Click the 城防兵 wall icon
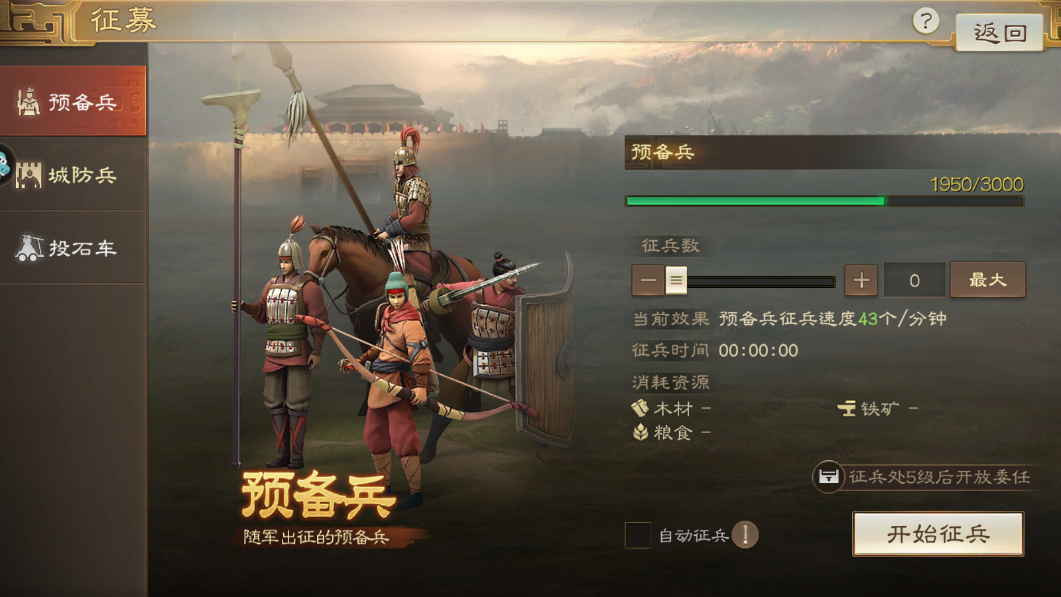Image resolution: width=1061 pixels, height=597 pixels. coord(28,175)
